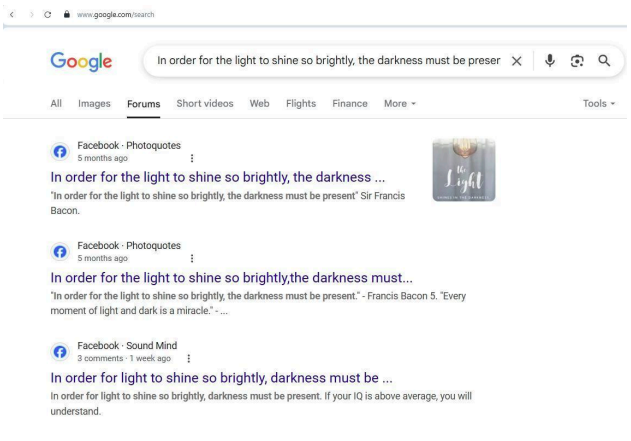631x441 pixels.
Task: Start a voice search with microphone
Action: 549,61
